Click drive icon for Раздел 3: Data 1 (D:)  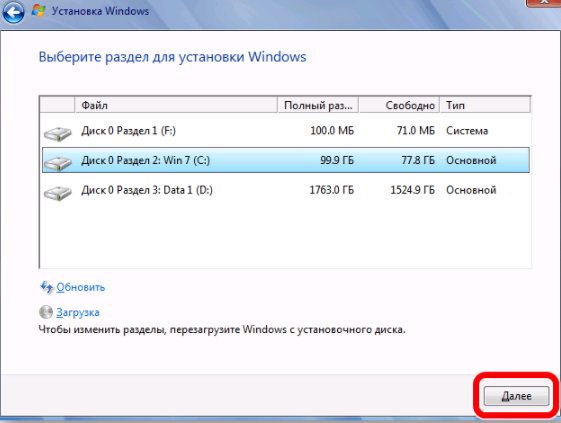pos(58,193)
